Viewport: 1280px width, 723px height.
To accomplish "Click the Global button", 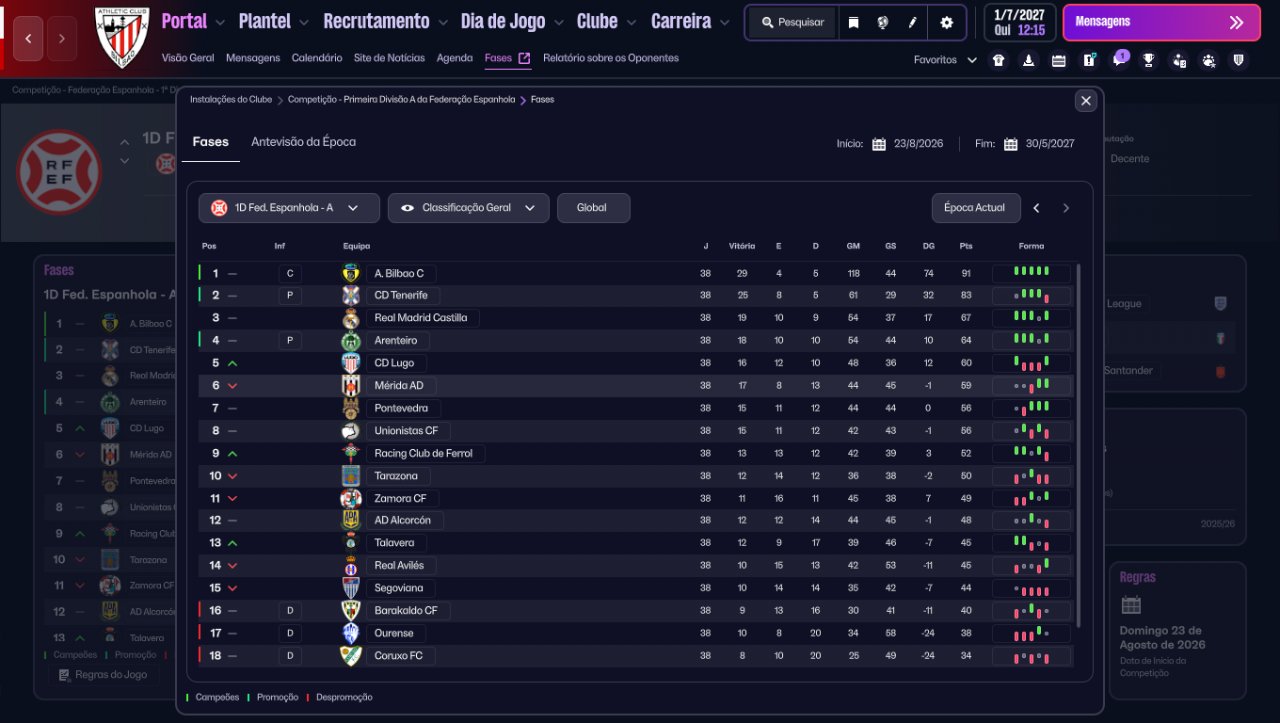I will [x=593, y=208].
